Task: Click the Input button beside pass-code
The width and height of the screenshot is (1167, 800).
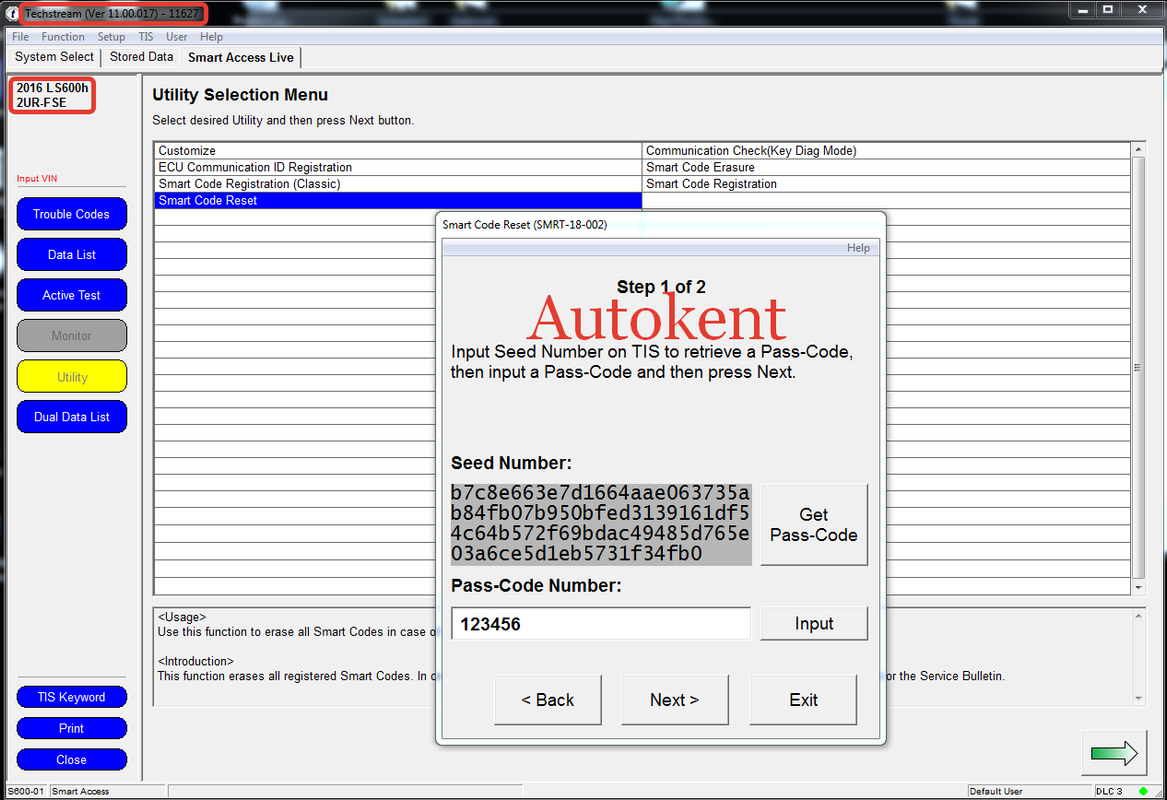Action: [813, 624]
